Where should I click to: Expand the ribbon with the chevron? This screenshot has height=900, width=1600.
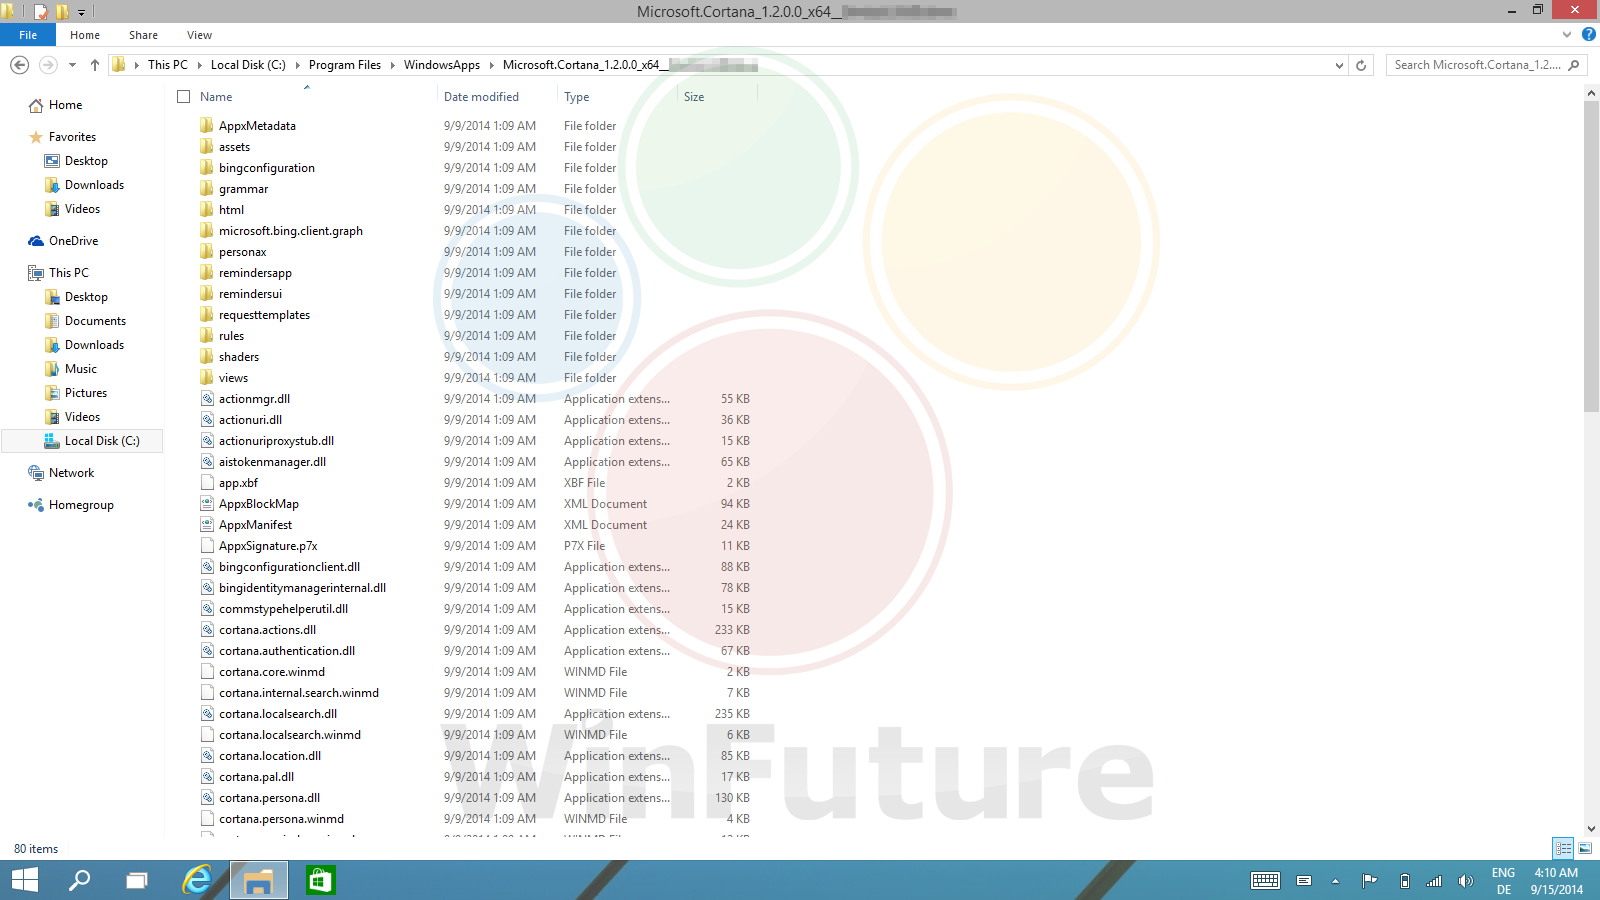click(x=1567, y=35)
